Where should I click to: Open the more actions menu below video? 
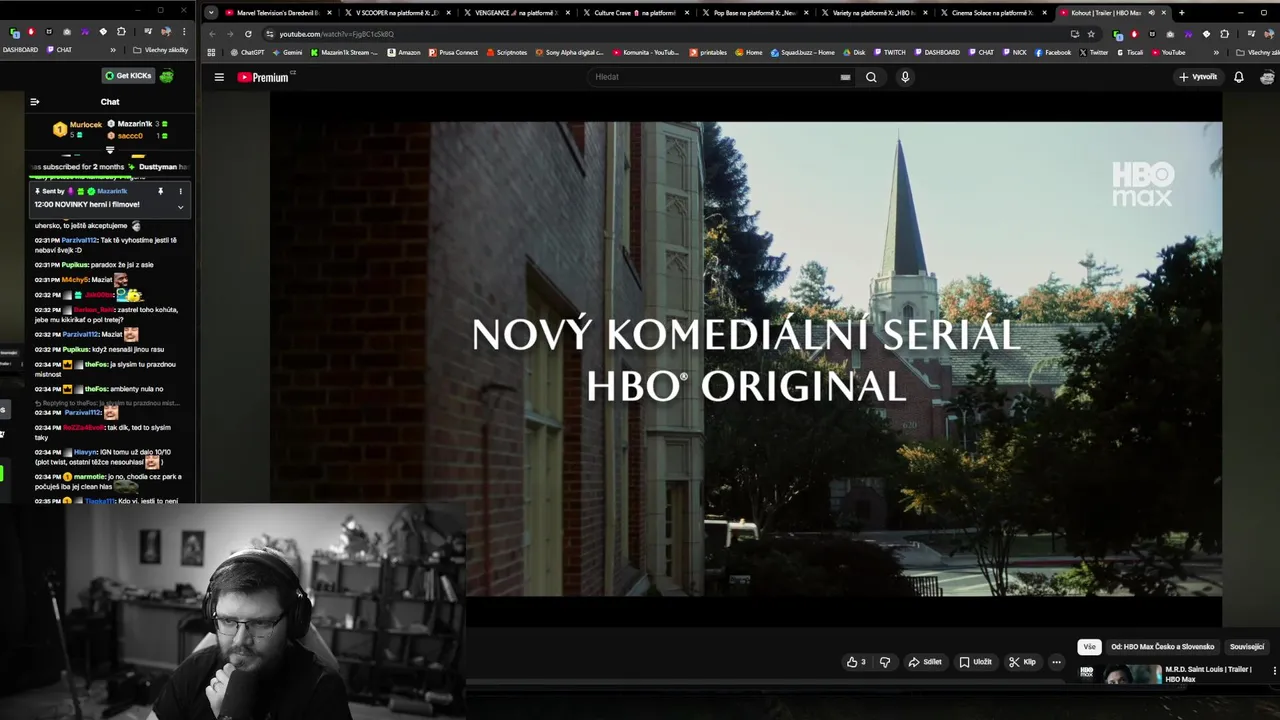[1056, 662]
